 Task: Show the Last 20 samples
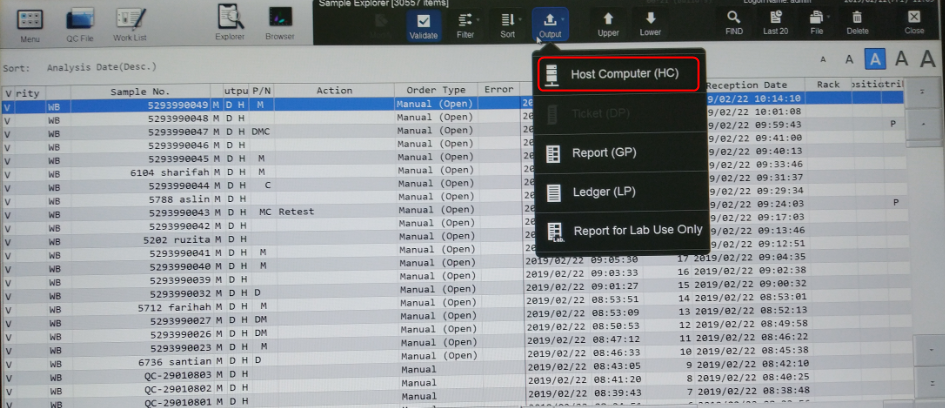775,23
